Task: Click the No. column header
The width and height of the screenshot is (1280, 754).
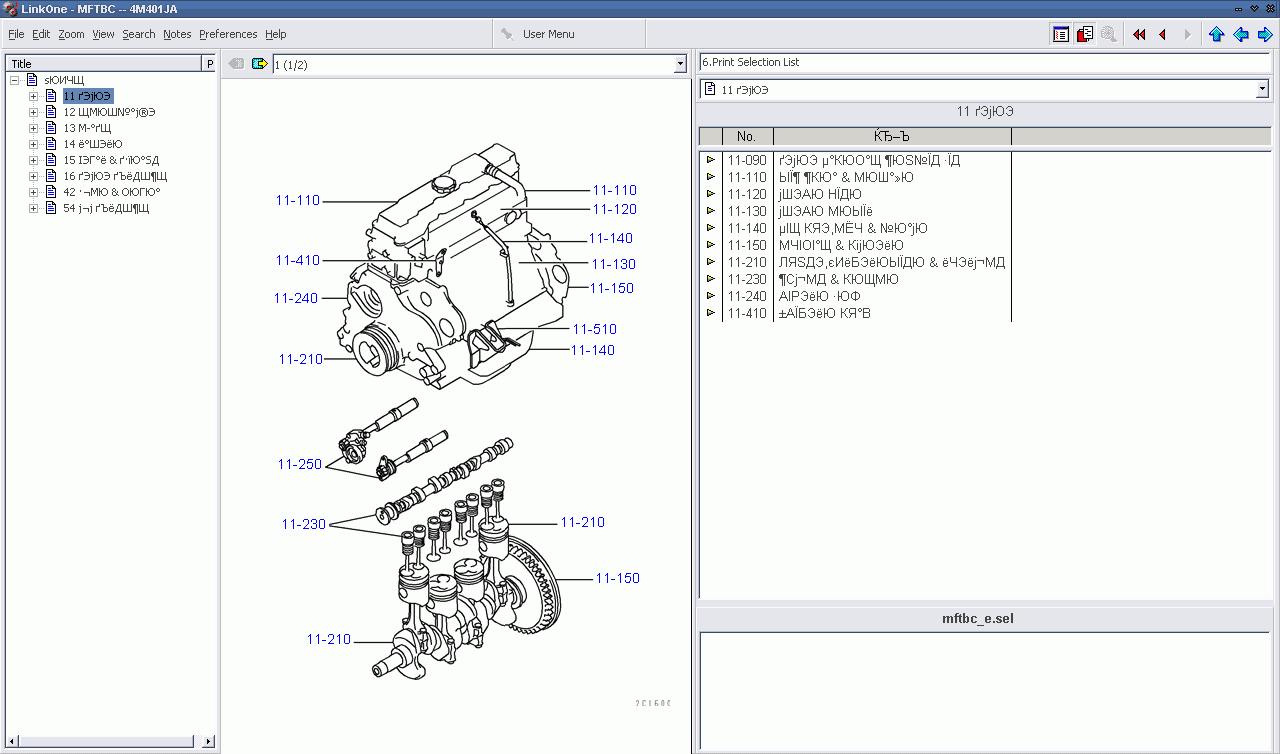Action: 746,136
